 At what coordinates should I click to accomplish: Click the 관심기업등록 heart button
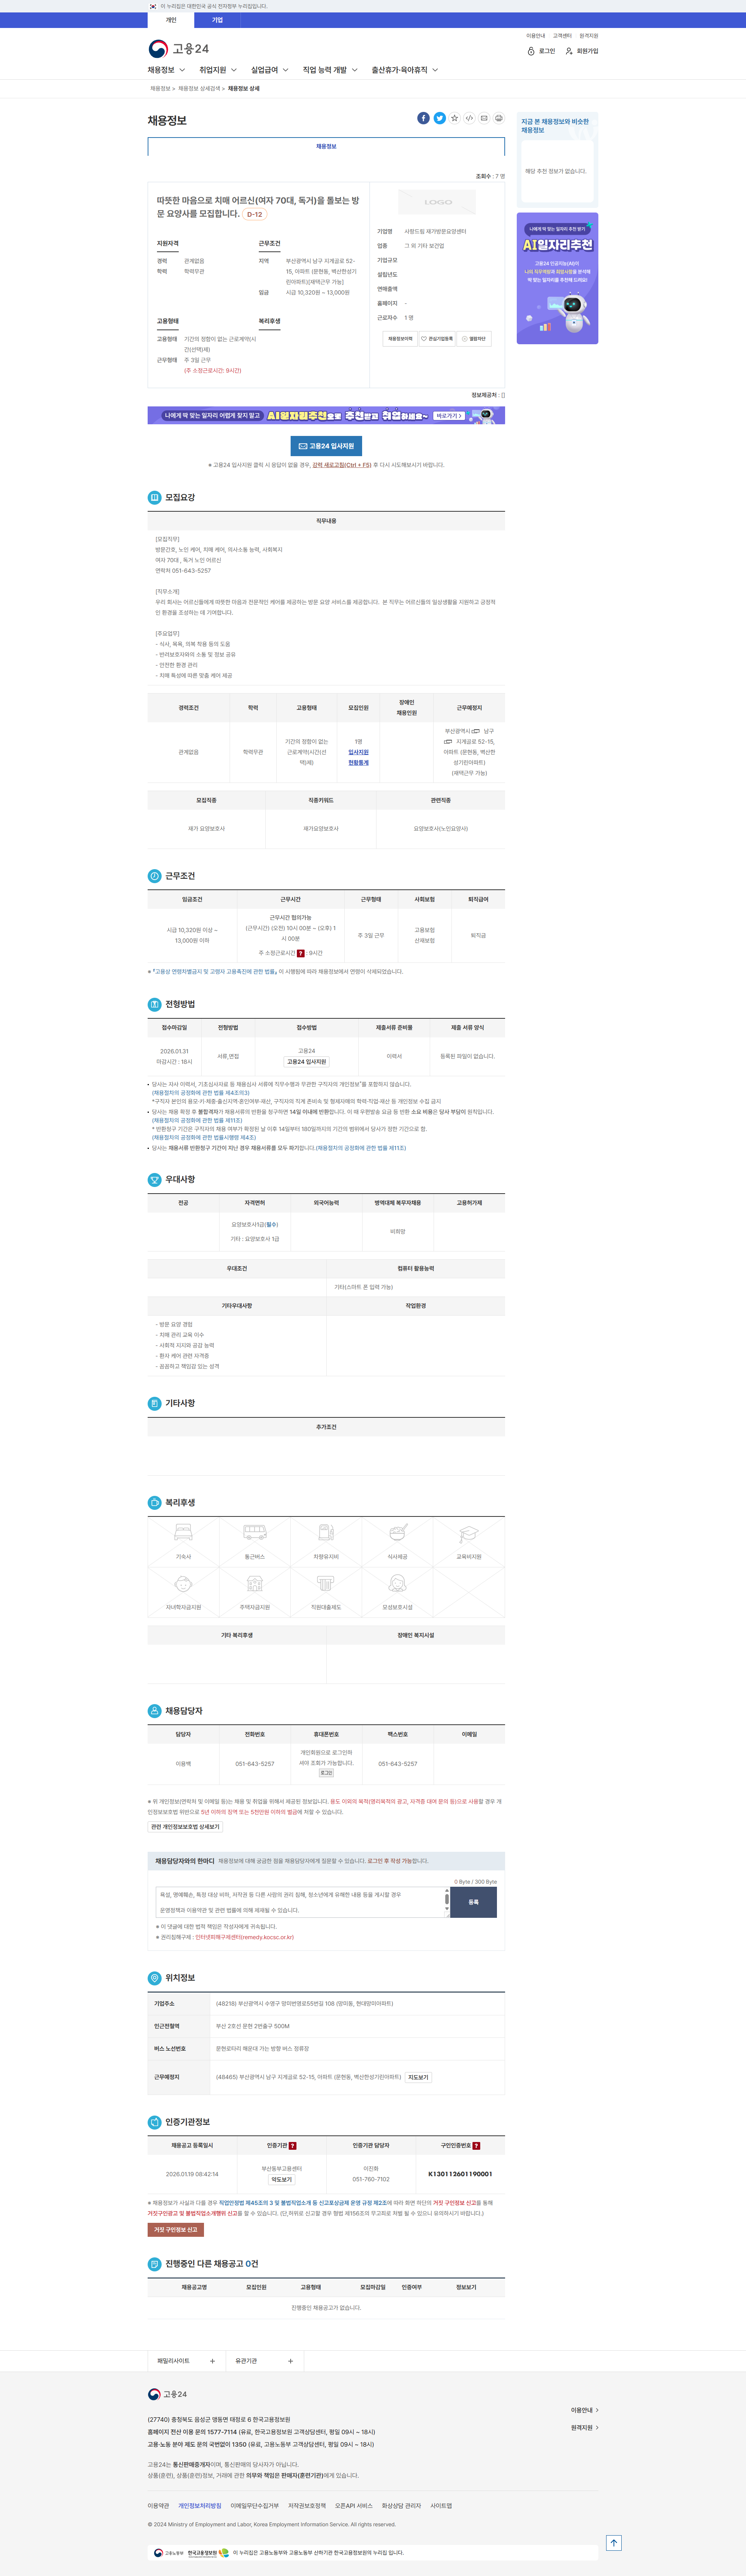point(437,339)
